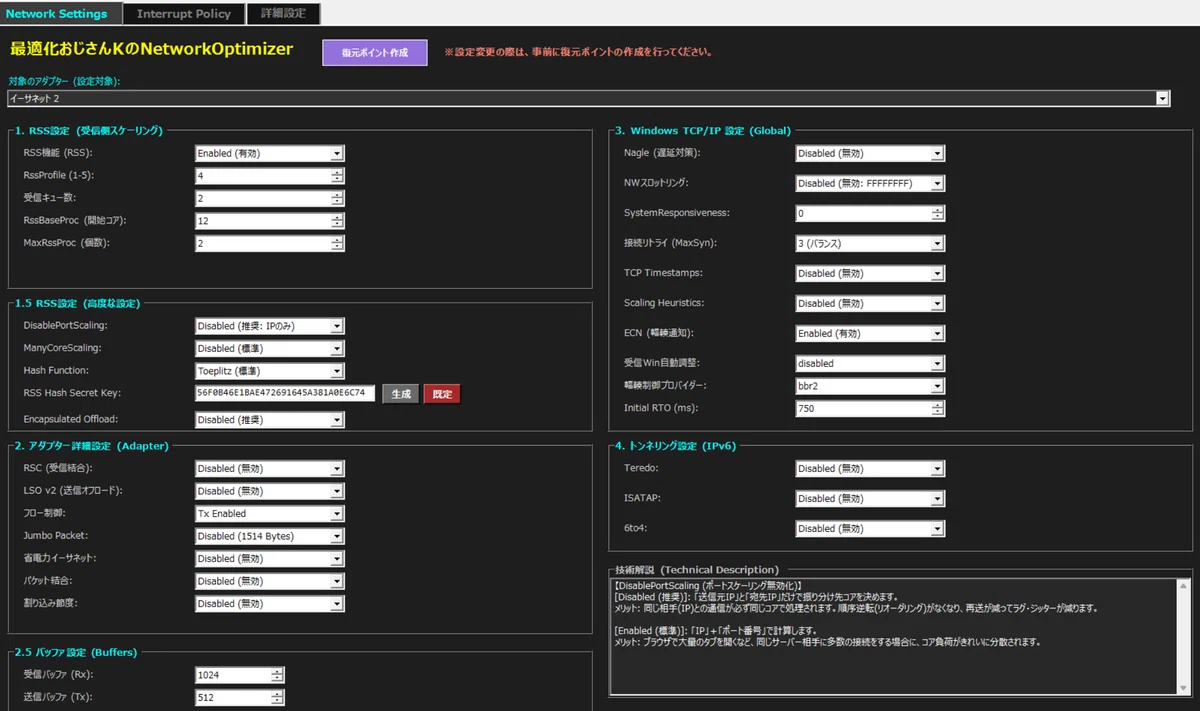Click the red 既定 button
Screen dimensions: 1200x711
point(442,394)
